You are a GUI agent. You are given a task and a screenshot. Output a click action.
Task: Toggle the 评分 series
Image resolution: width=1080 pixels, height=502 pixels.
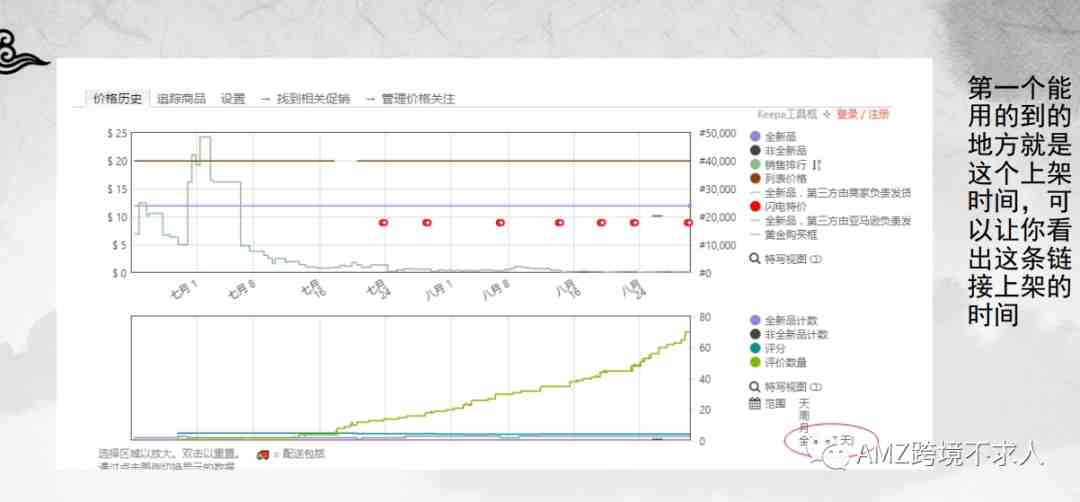(x=768, y=348)
